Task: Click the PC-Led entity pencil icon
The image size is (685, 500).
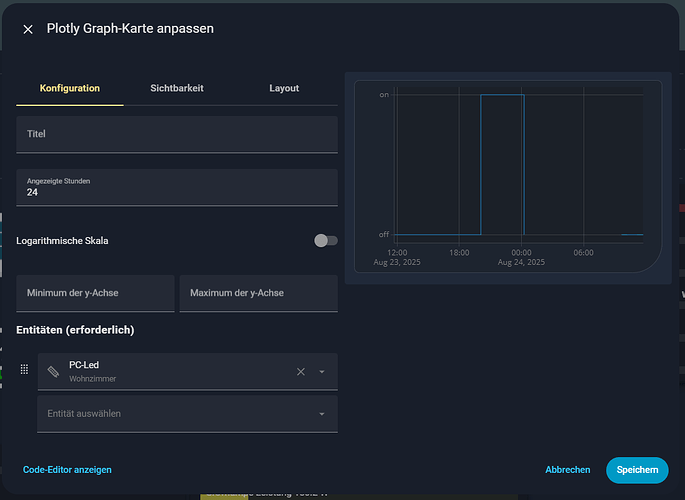Action: [54, 371]
